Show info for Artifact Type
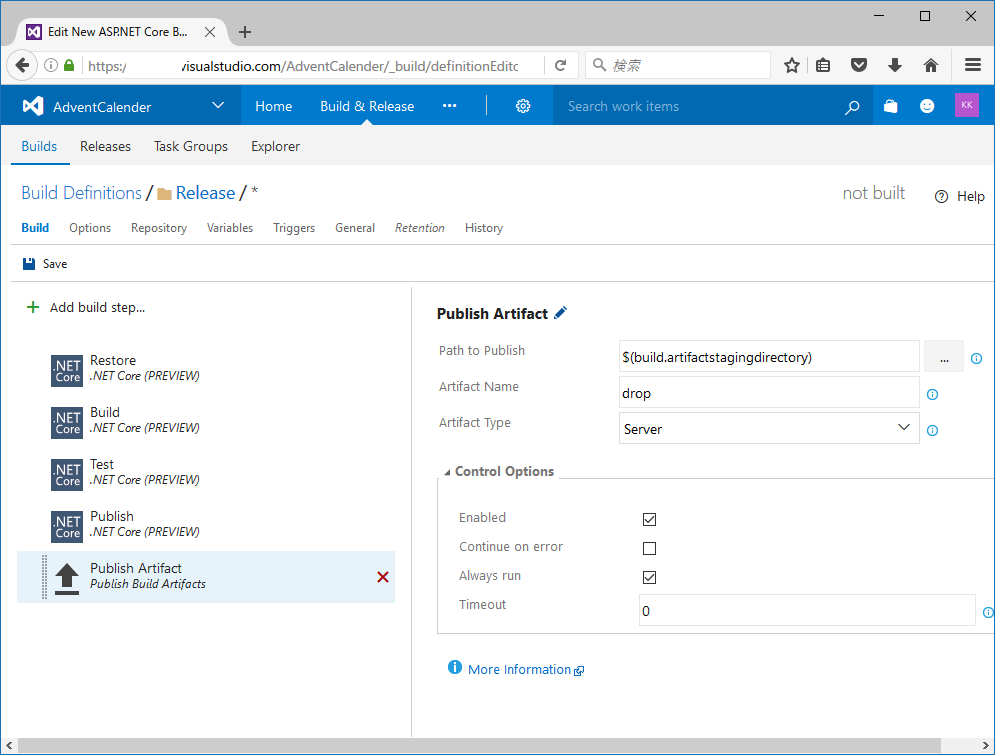The height and width of the screenshot is (755, 995). [932, 431]
